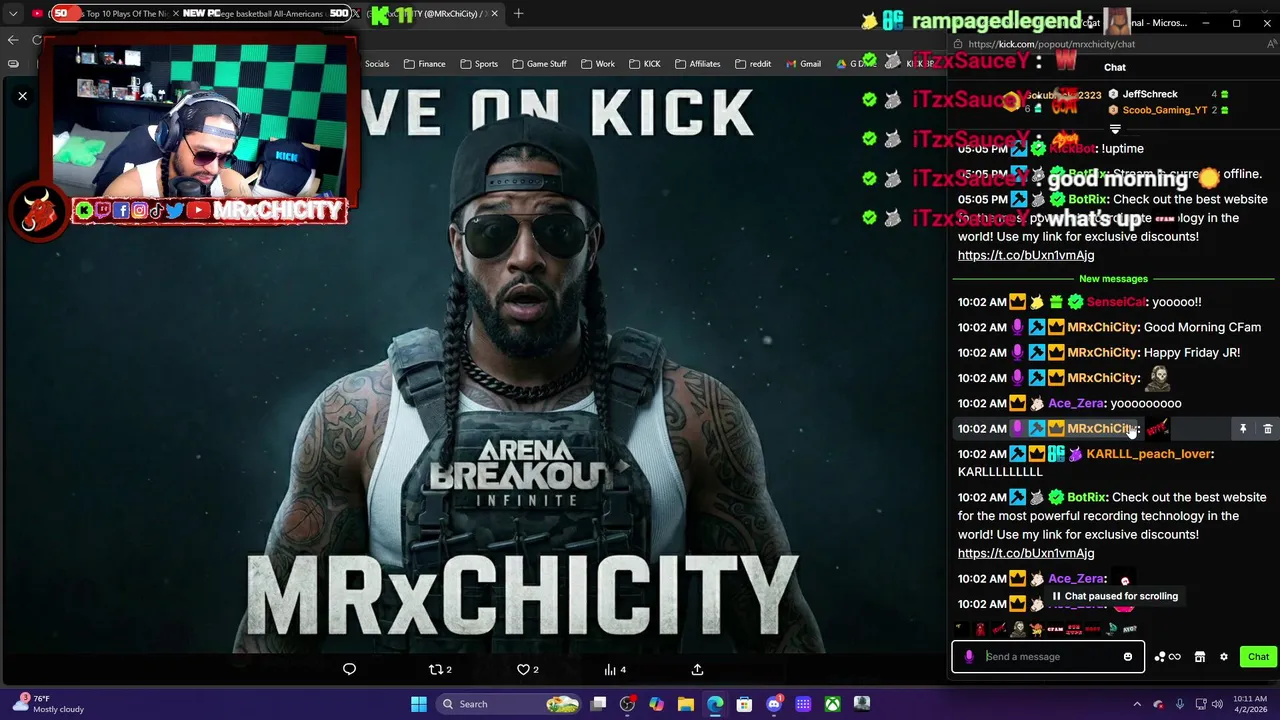1280x720 pixels.
Task: Open the reddit bookmarks folder
Action: pyautogui.click(x=753, y=64)
